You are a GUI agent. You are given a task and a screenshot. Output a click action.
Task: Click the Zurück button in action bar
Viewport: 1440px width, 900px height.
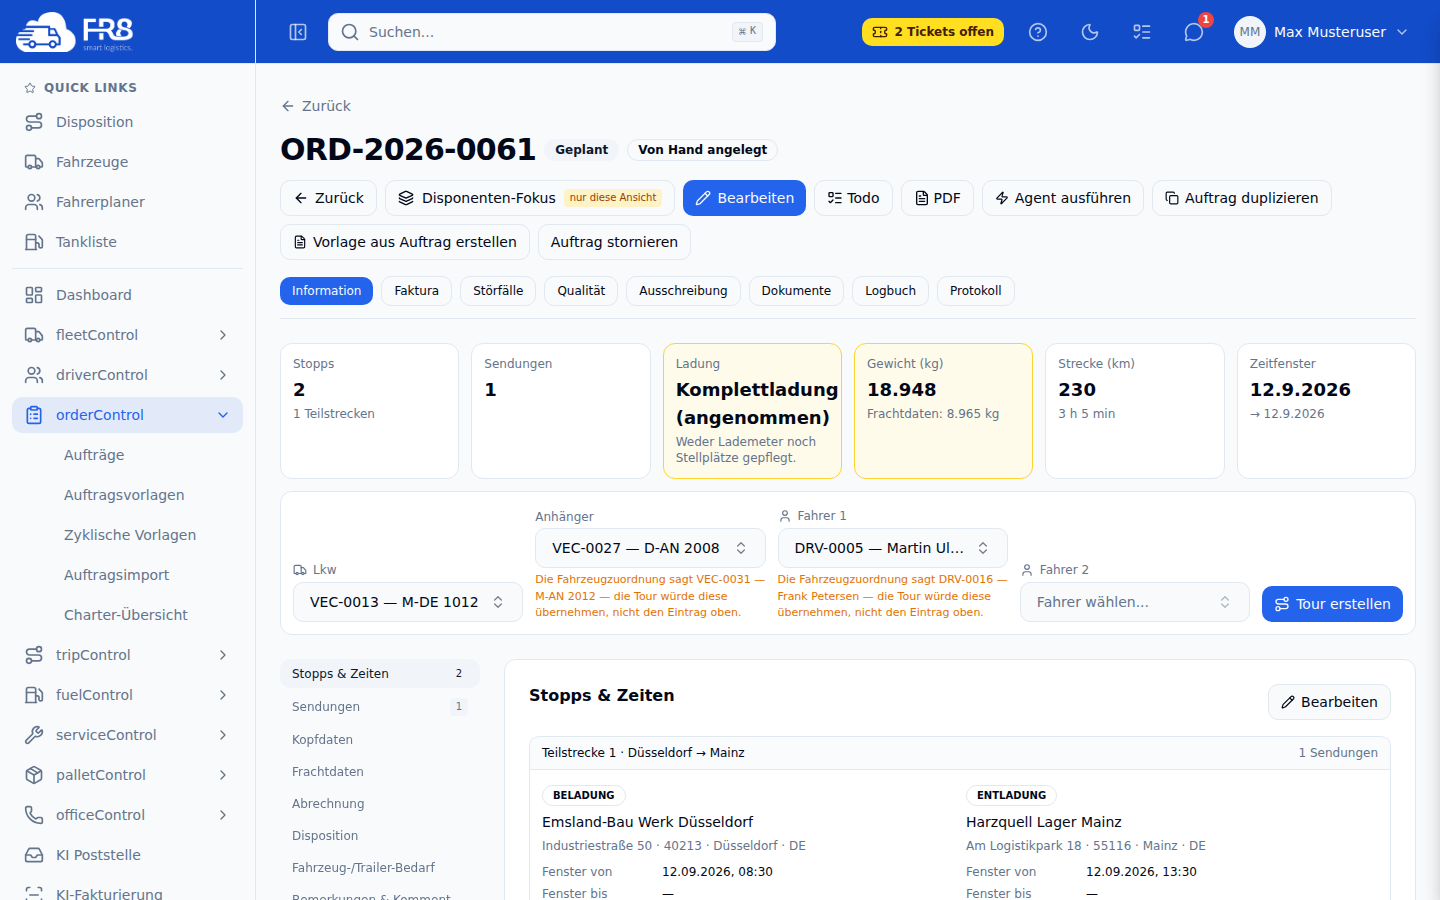point(328,198)
